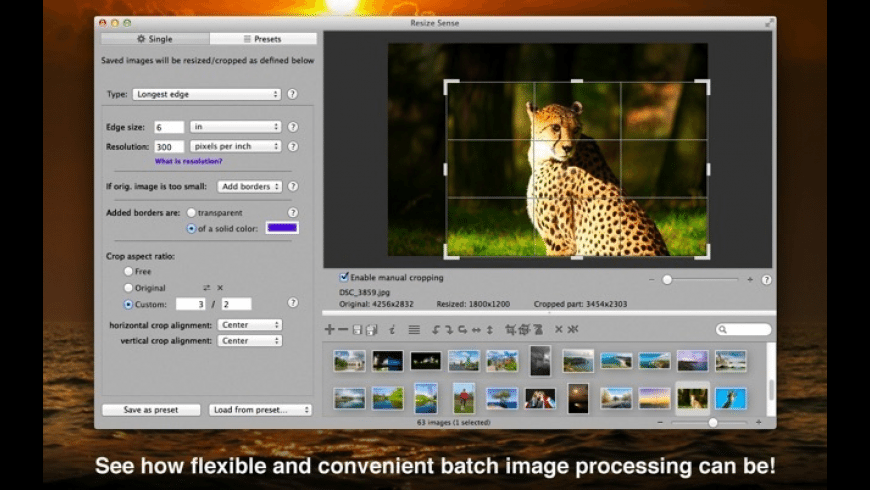Click the help icon beside Type dropdown

[293, 94]
